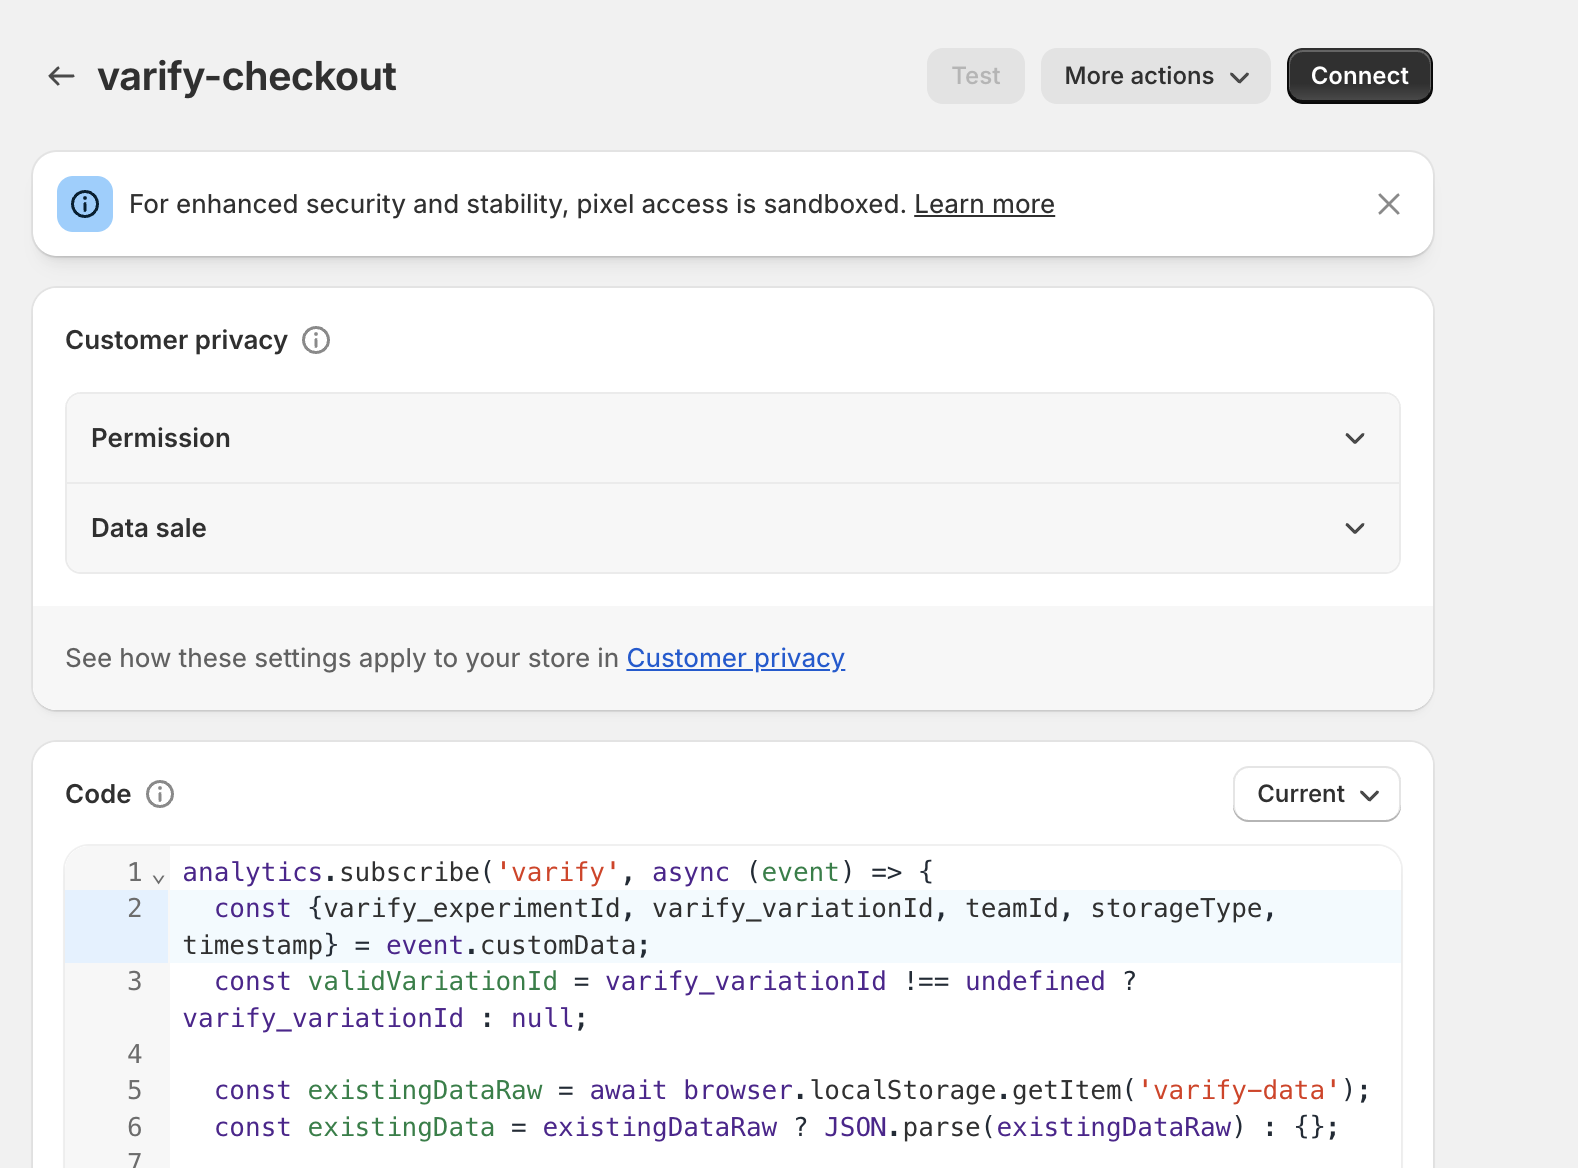Open the Learn more link
1578x1168 pixels.
(984, 204)
